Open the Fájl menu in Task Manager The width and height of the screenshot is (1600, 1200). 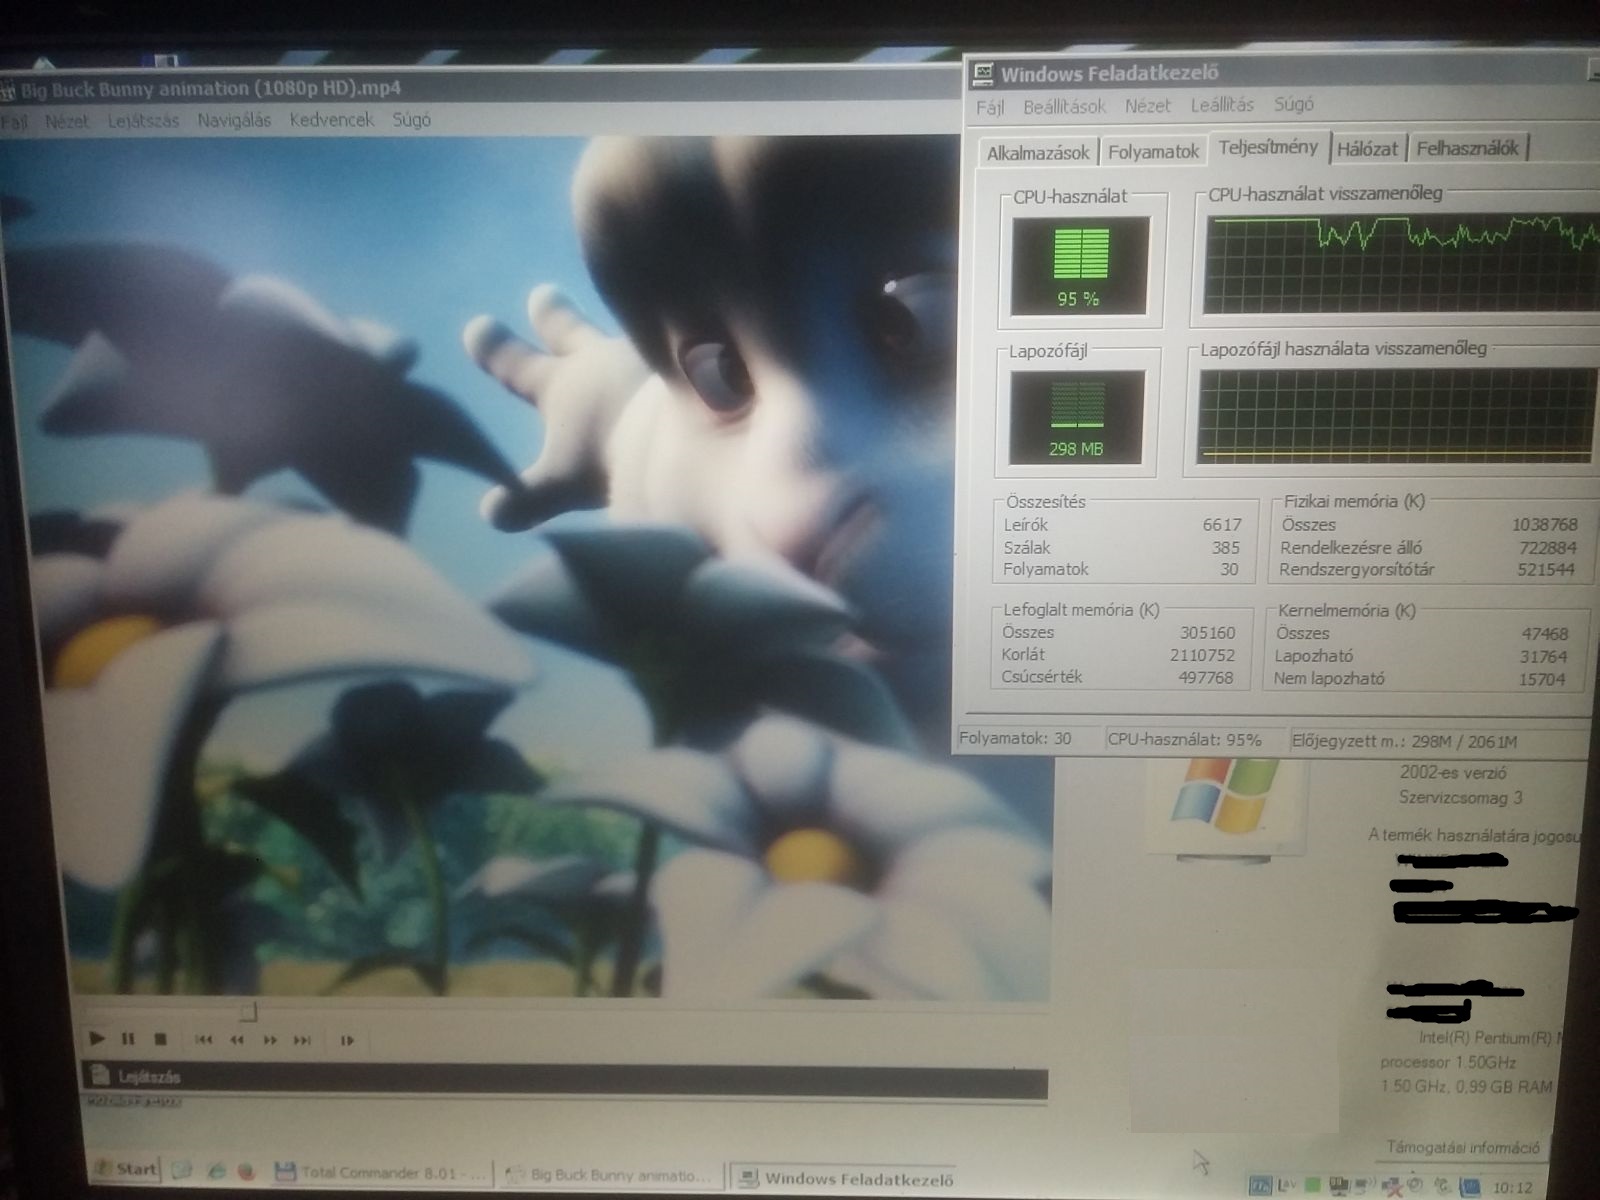point(990,106)
